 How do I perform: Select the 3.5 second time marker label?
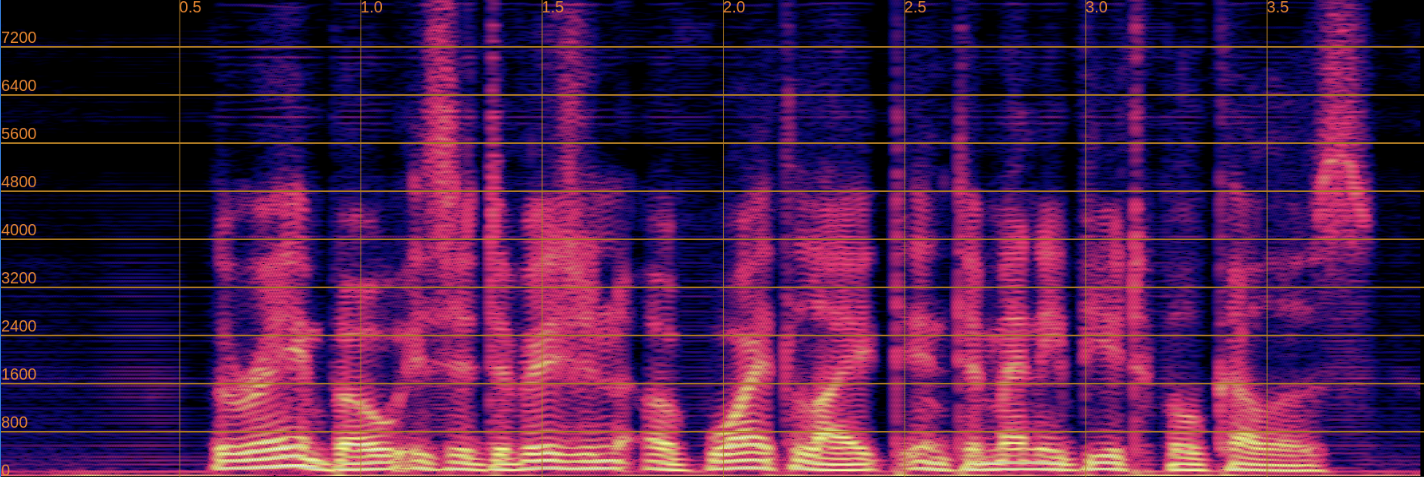pyautogui.click(x=1278, y=8)
